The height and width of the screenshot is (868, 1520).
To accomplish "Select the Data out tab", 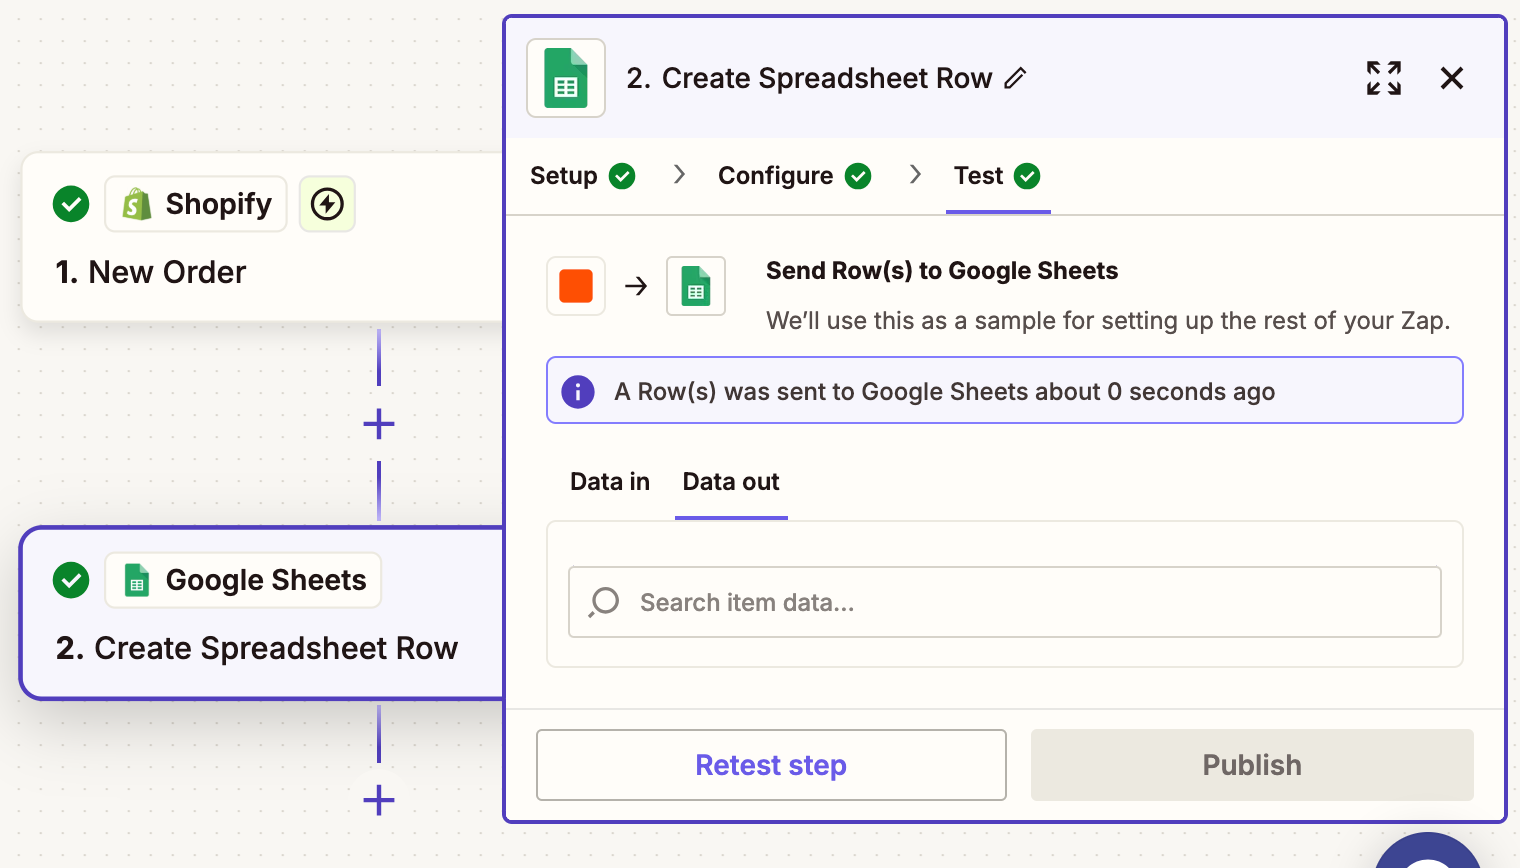I will tap(731, 482).
